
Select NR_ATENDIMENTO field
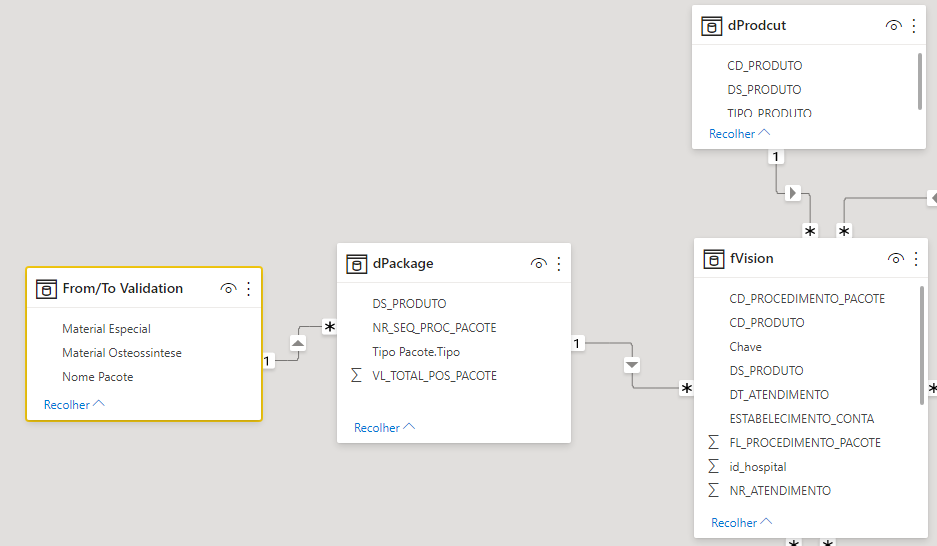pos(780,490)
